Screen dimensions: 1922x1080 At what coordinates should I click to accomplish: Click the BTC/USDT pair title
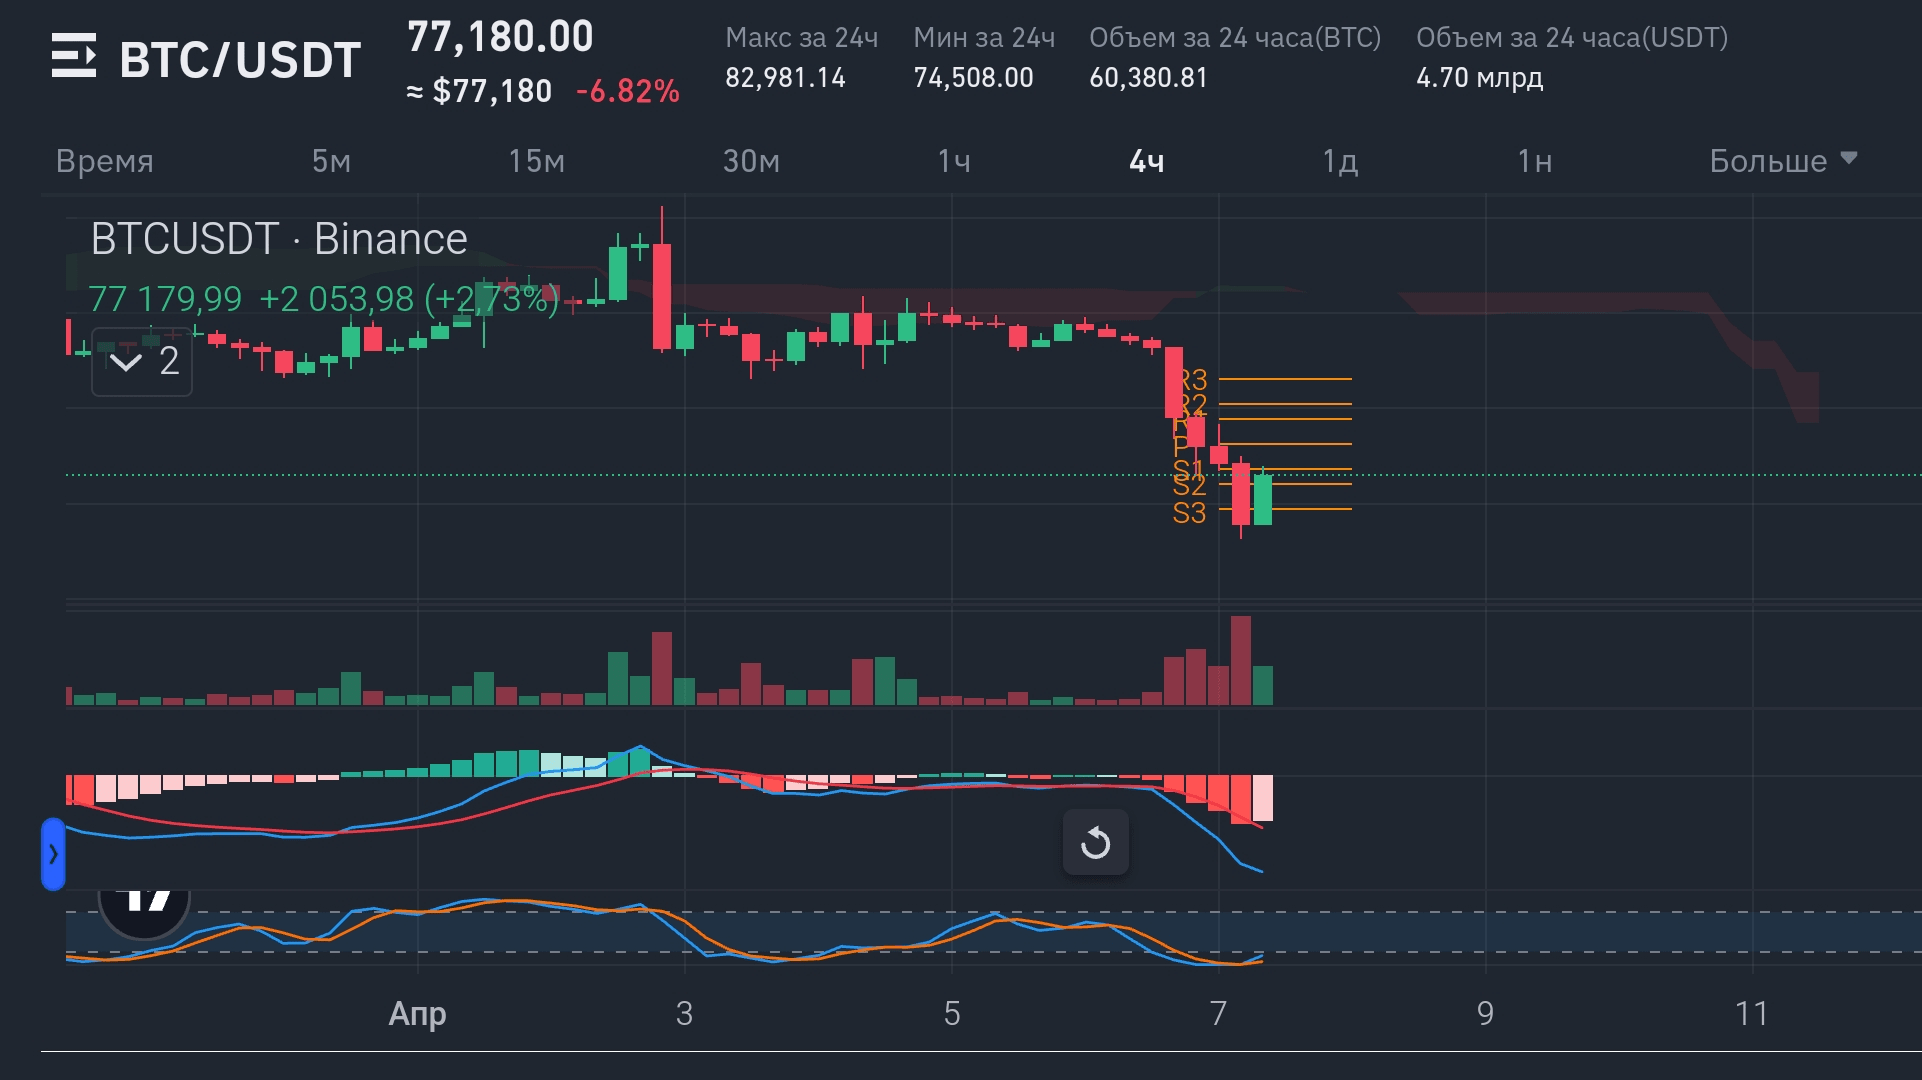[240, 60]
